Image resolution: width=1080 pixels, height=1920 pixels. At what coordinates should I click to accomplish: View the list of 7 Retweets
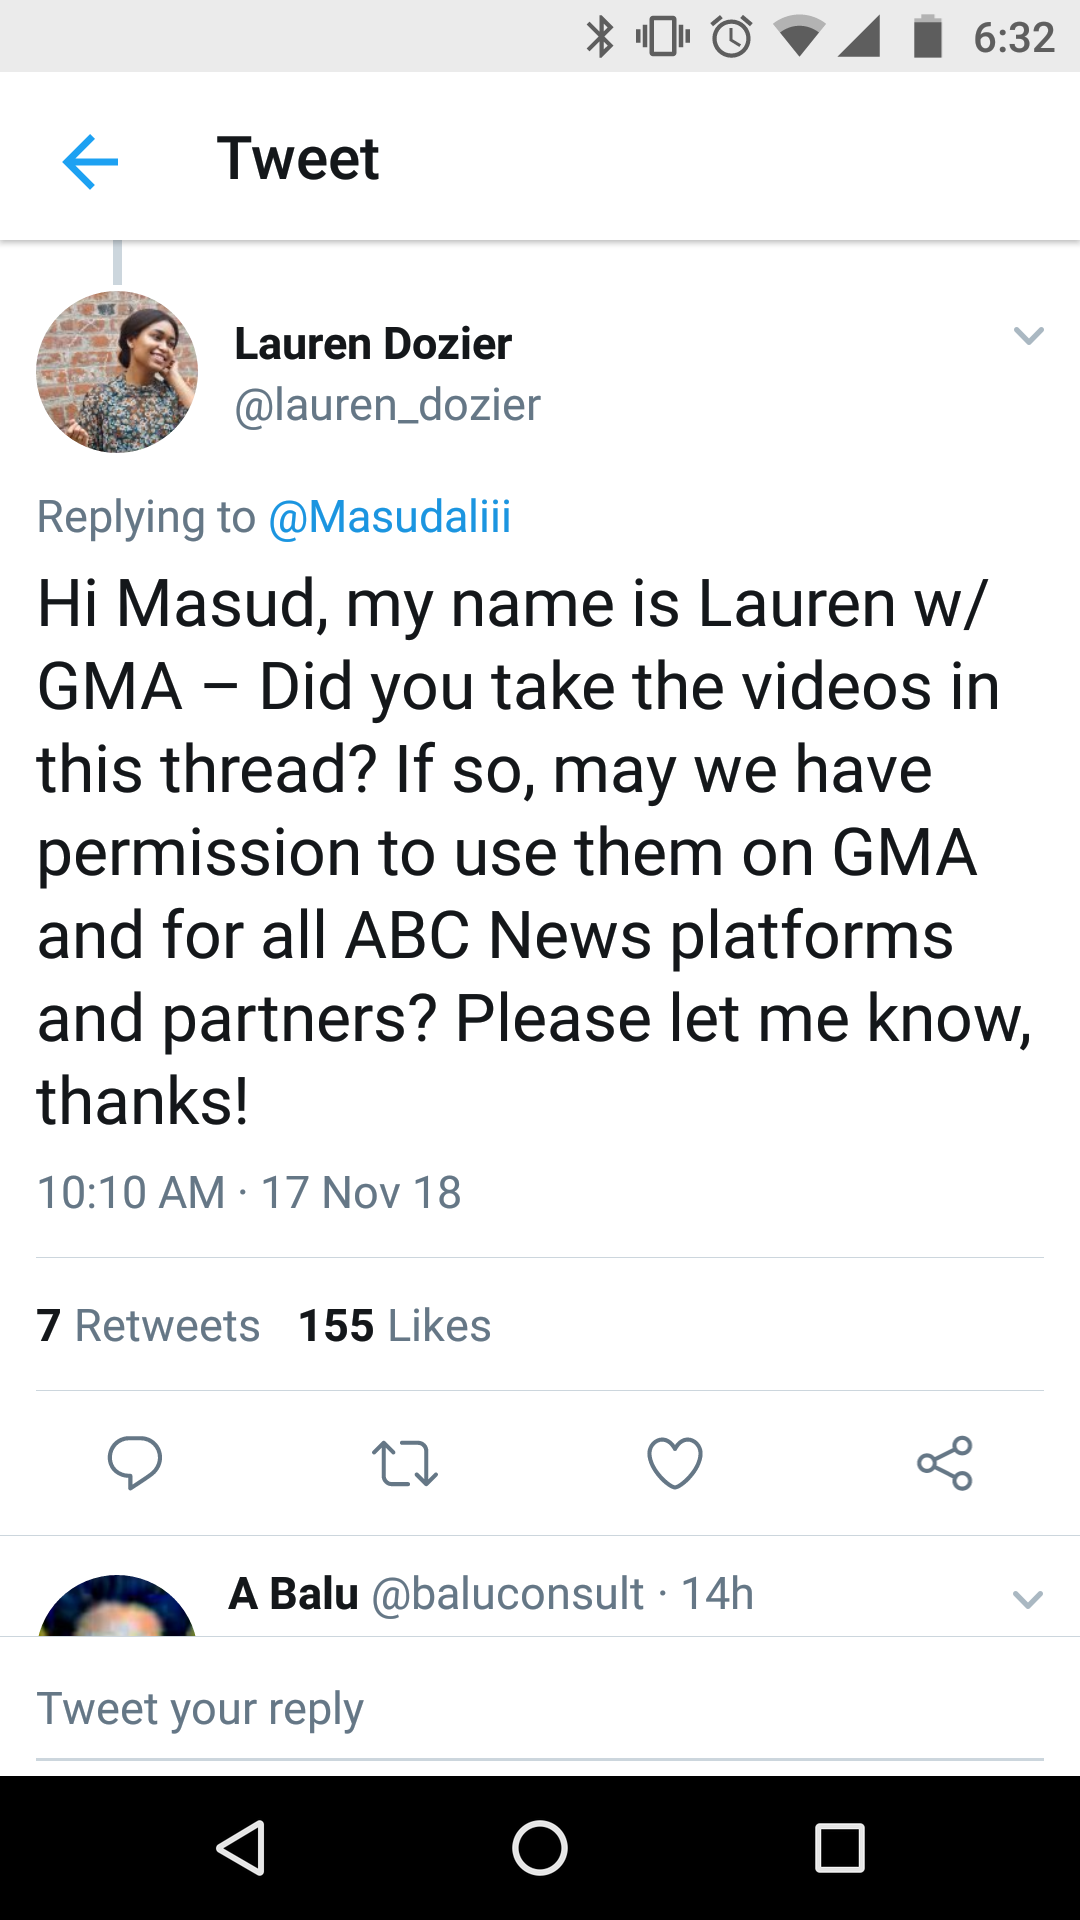tap(148, 1326)
